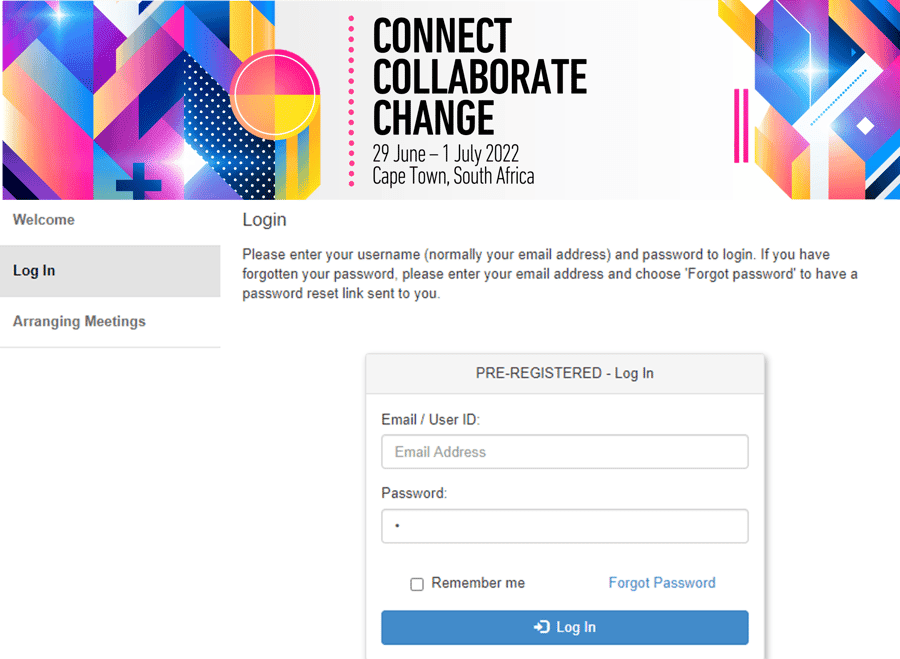
Task: Click the Email / User ID label
Action: (x=430, y=420)
